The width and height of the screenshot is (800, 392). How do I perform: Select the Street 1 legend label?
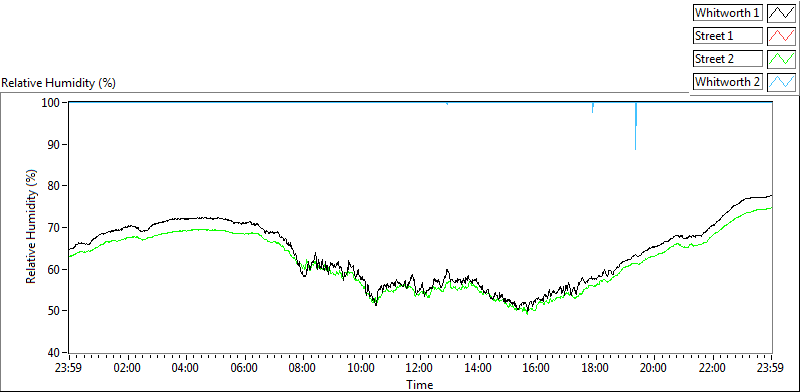coord(728,36)
